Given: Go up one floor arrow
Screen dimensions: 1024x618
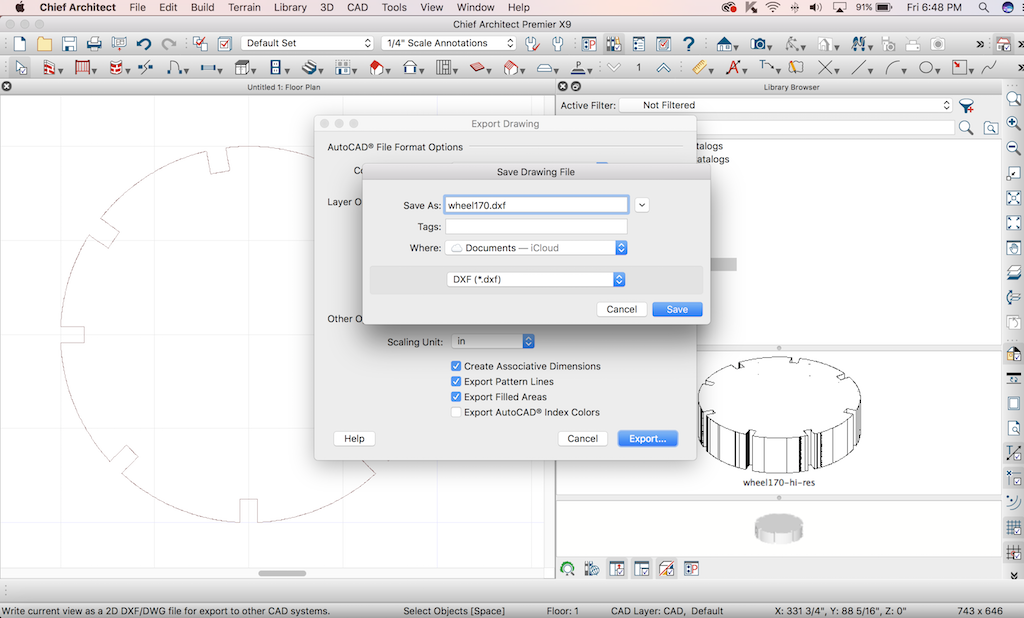Looking at the screenshot, I should coord(664,67).
